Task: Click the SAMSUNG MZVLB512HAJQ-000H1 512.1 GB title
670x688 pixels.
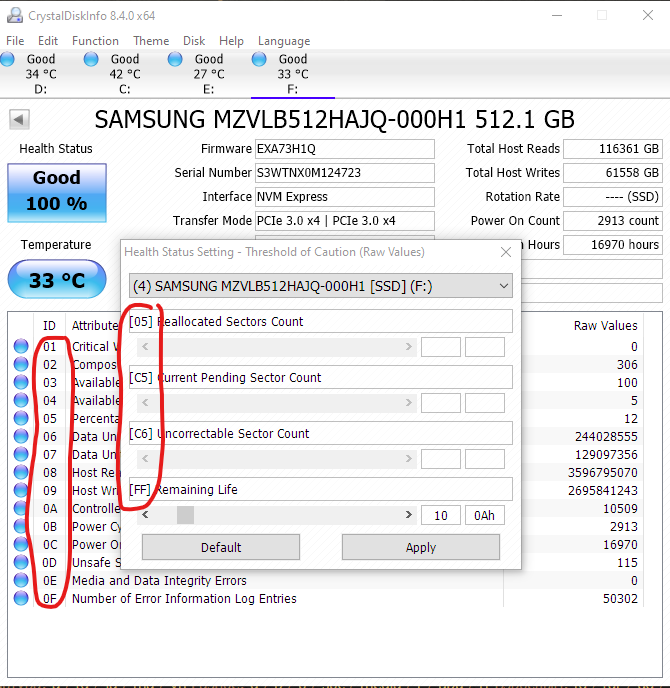Action: (334, 119)
